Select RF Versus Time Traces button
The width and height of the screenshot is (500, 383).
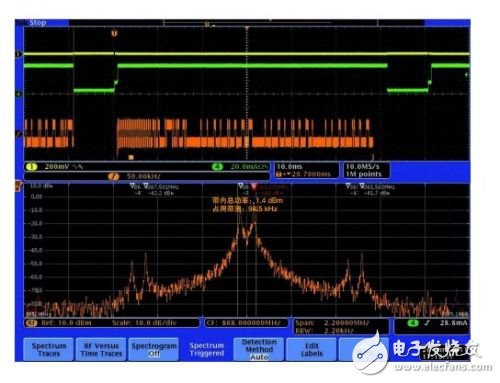[101, 349]
